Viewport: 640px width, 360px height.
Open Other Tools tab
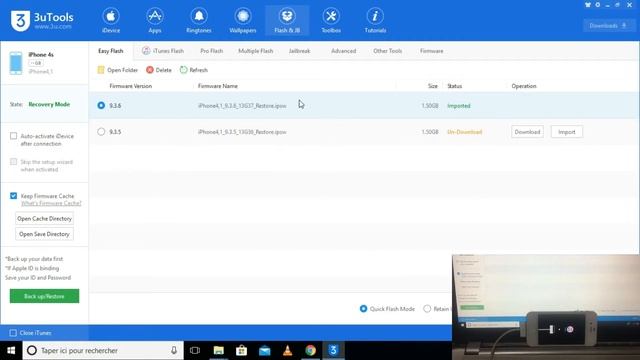388,51
